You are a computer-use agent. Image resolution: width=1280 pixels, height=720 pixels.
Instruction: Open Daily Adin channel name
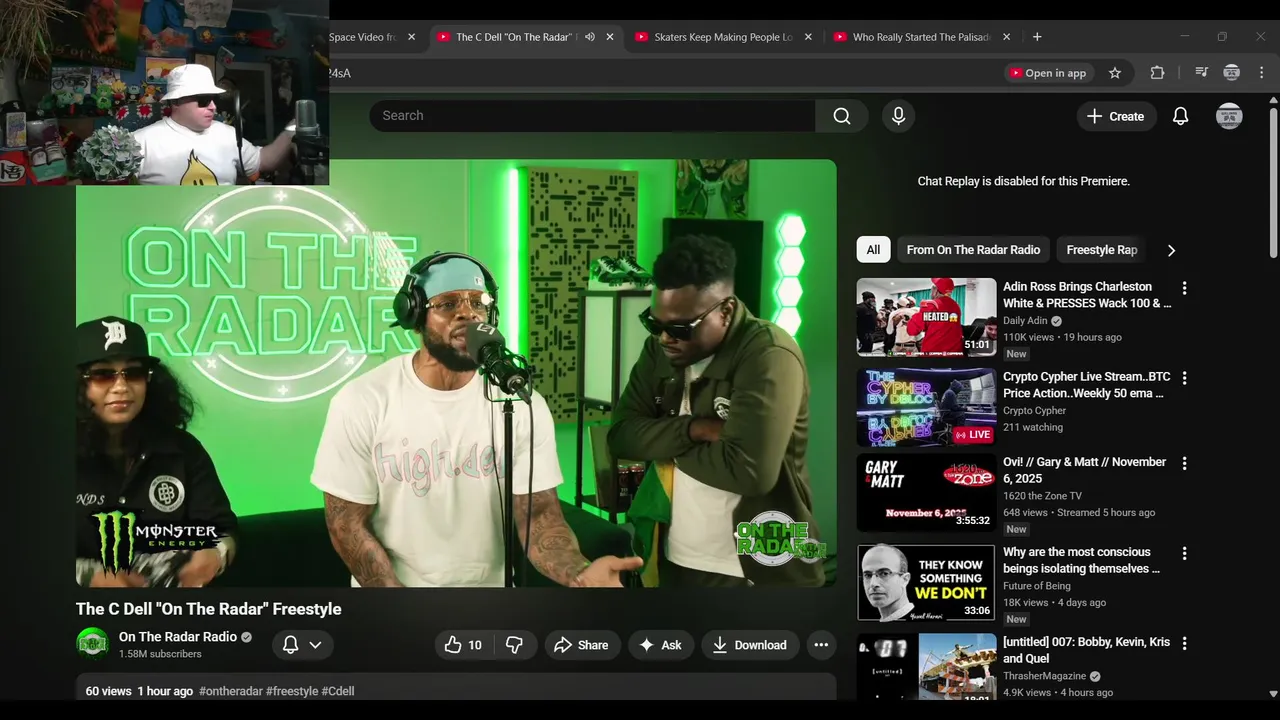coord(1025,321)
